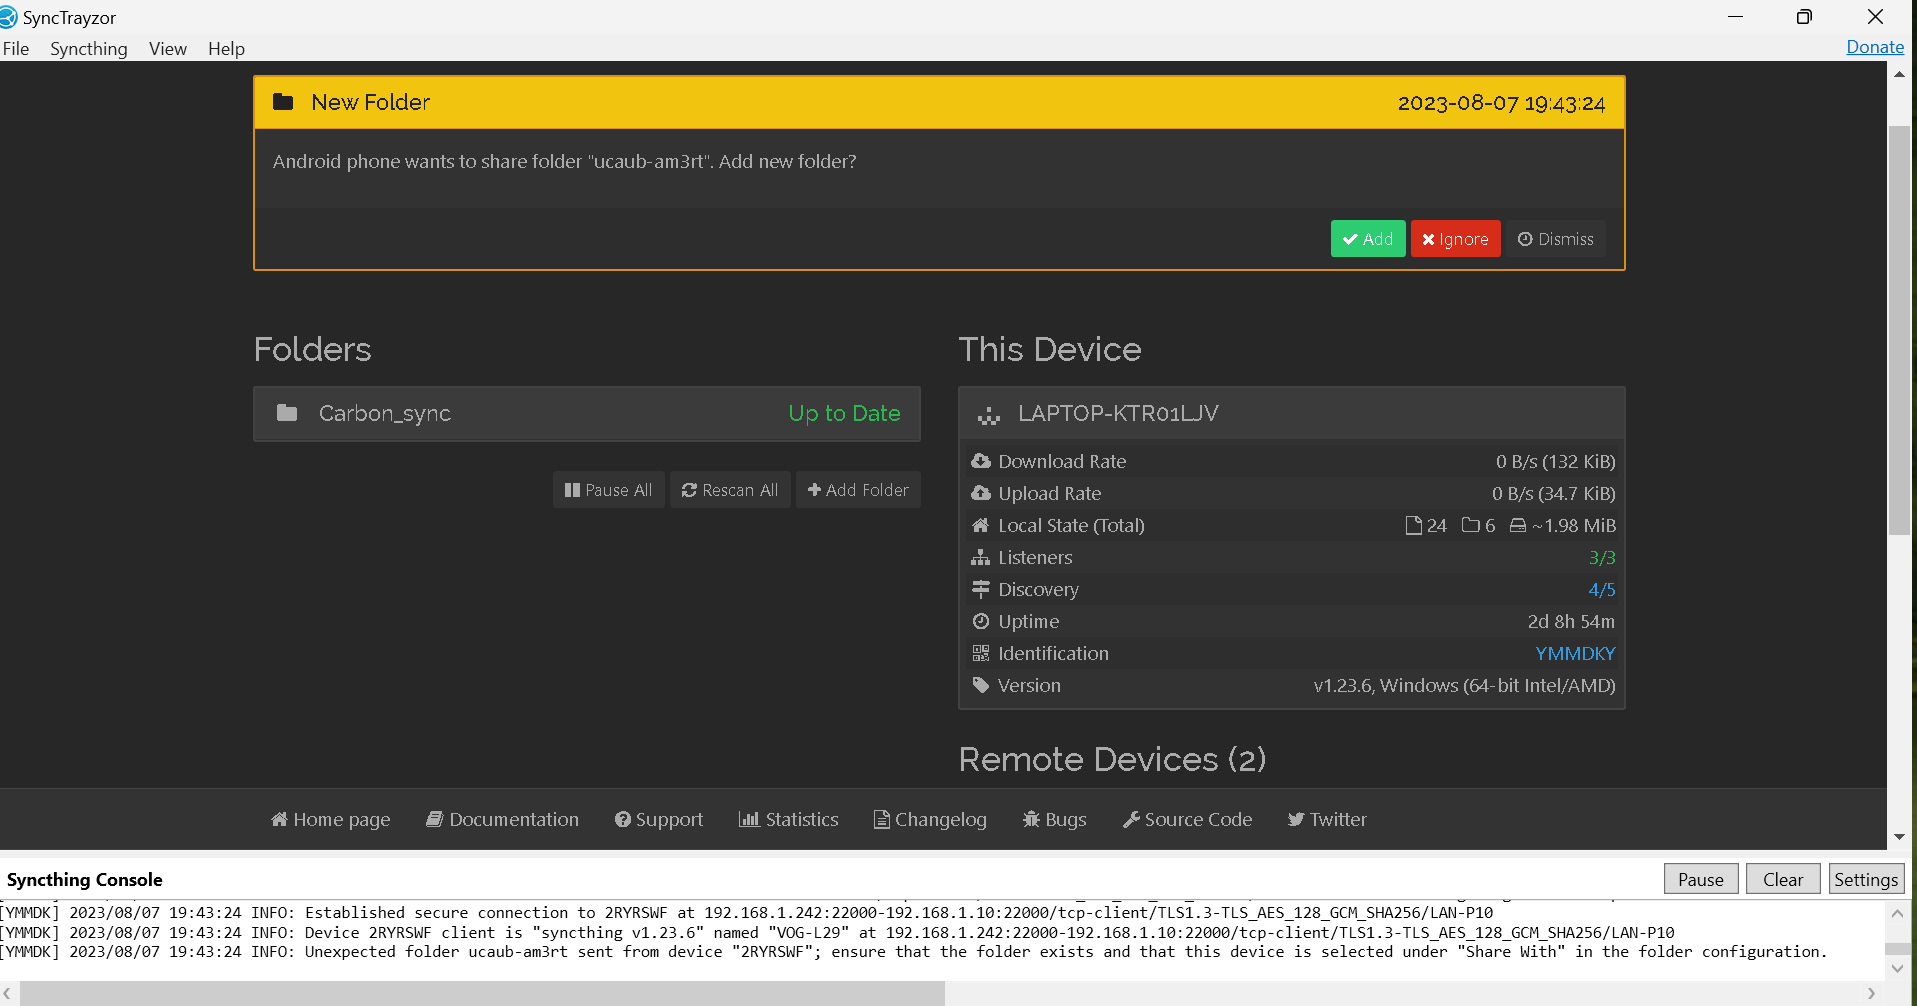
Task: Open the Donate link
Action: click(1875, 47)
